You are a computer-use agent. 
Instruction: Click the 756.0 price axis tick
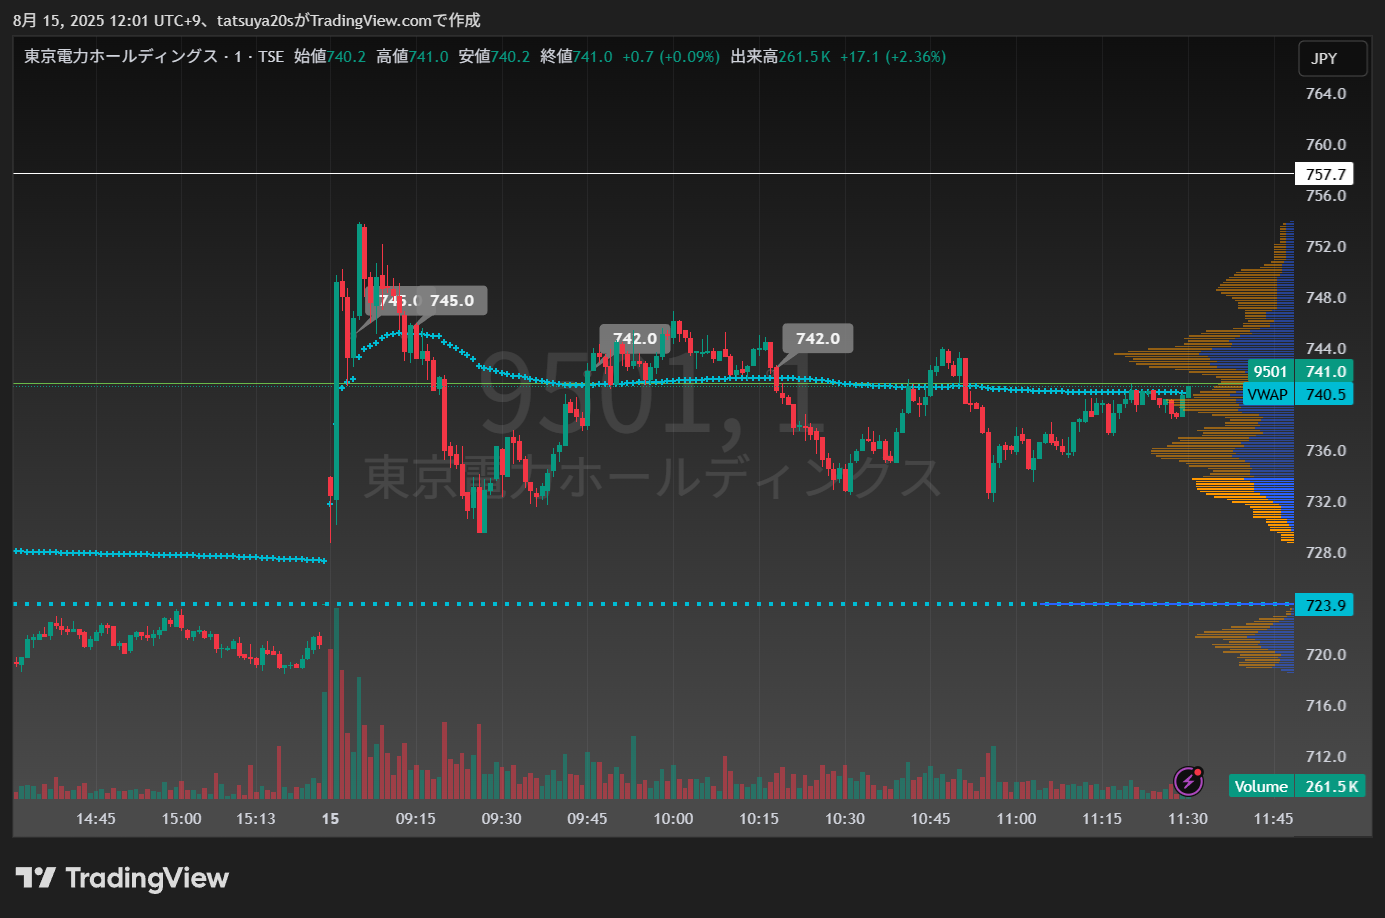coord(1326,196)
